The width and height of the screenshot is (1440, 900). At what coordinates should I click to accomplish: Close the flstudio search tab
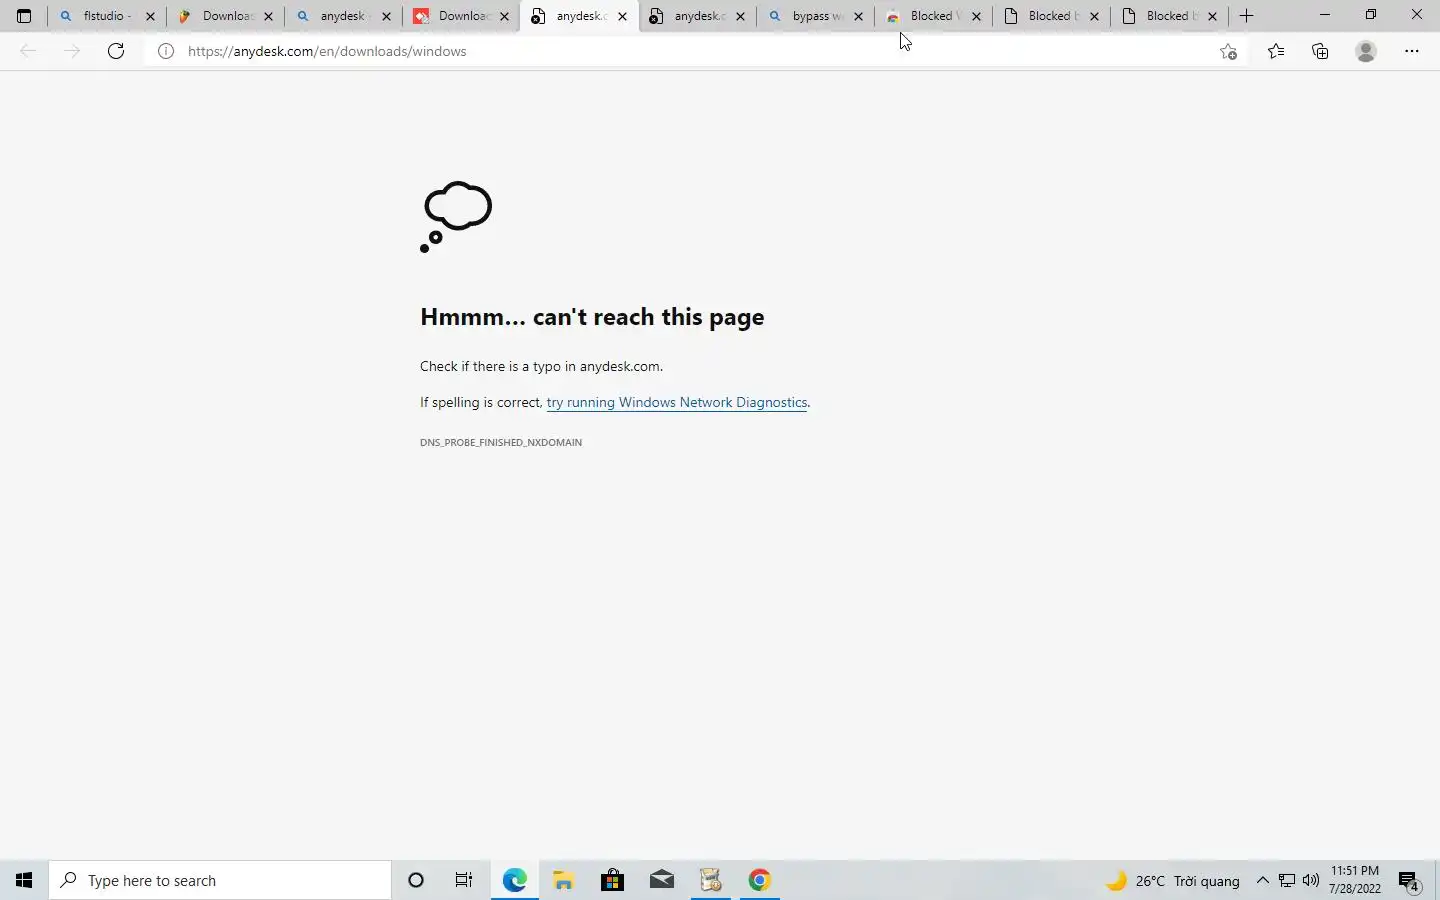pyautogui.click(x=150, y=16)
